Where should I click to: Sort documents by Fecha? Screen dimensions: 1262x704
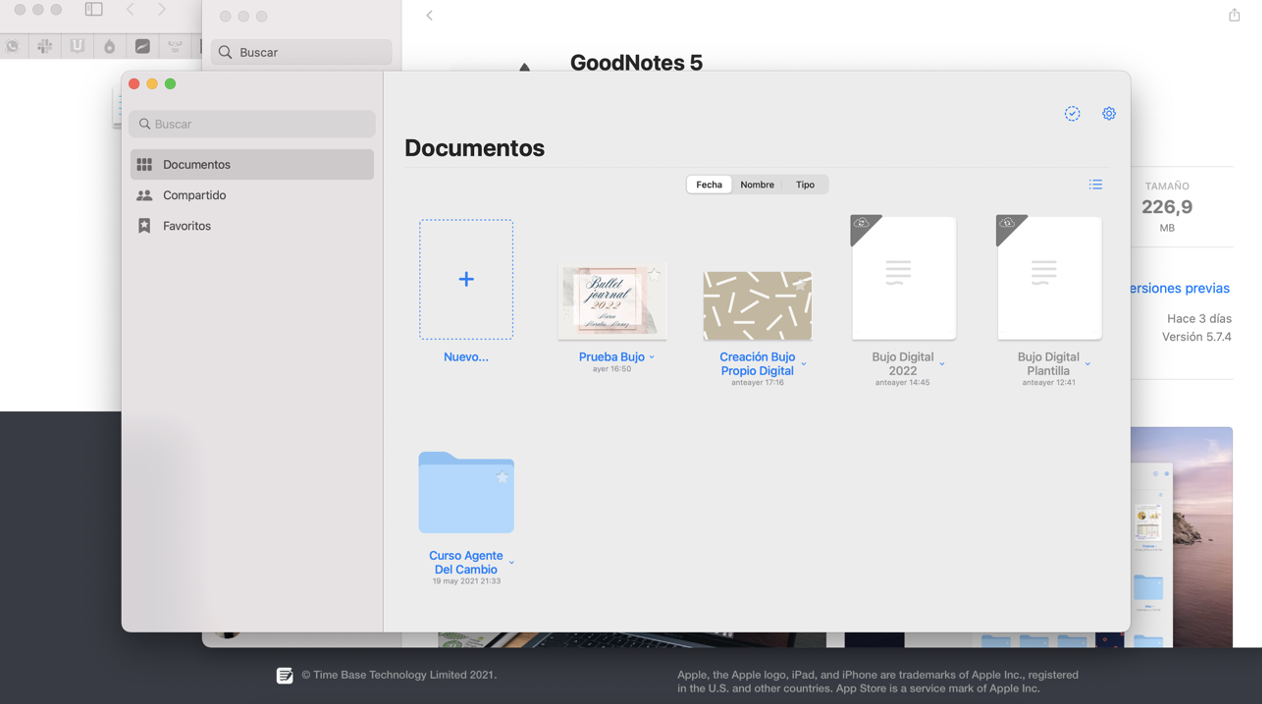click(709, 185)
